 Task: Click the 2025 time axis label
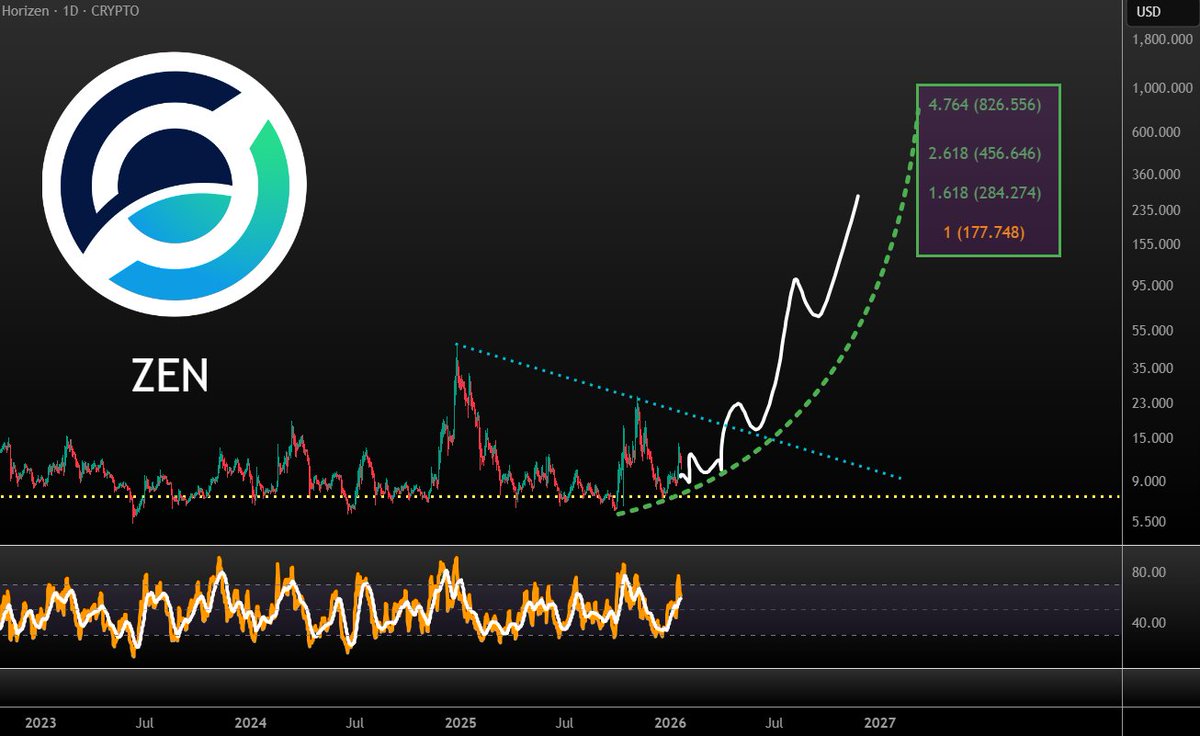click(x=461, y=722)
